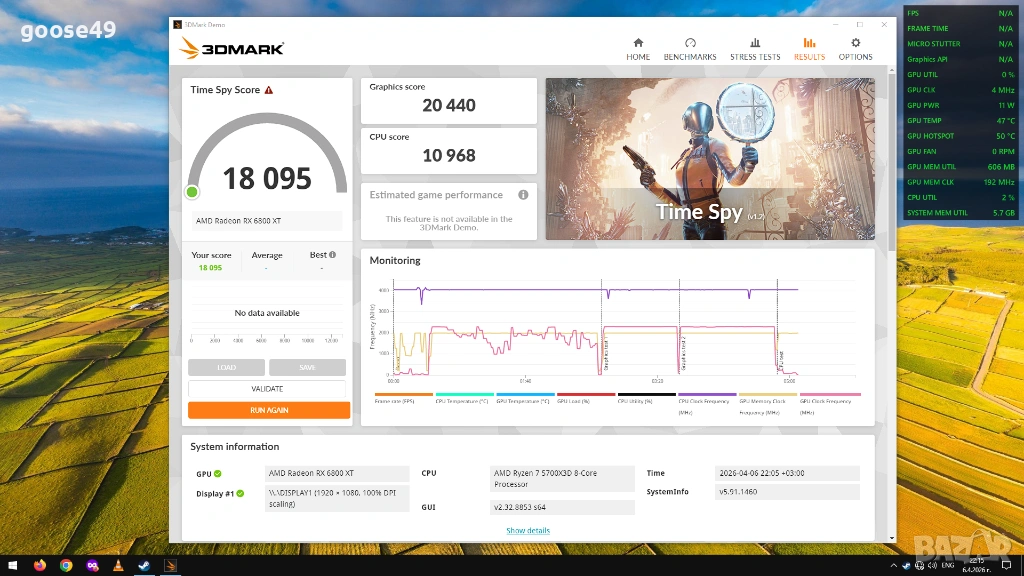Open the Options gear icon
The image size is (1024, 576).
click(855, 43)
